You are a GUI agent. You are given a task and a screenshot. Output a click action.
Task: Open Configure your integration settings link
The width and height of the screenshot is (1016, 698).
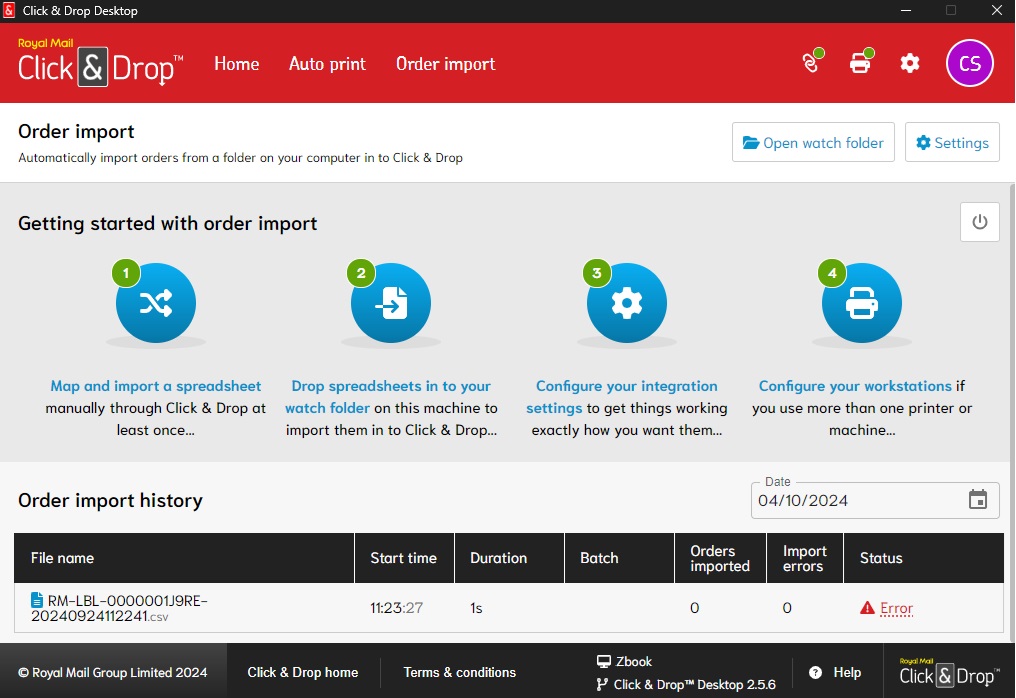click(622, 397)
